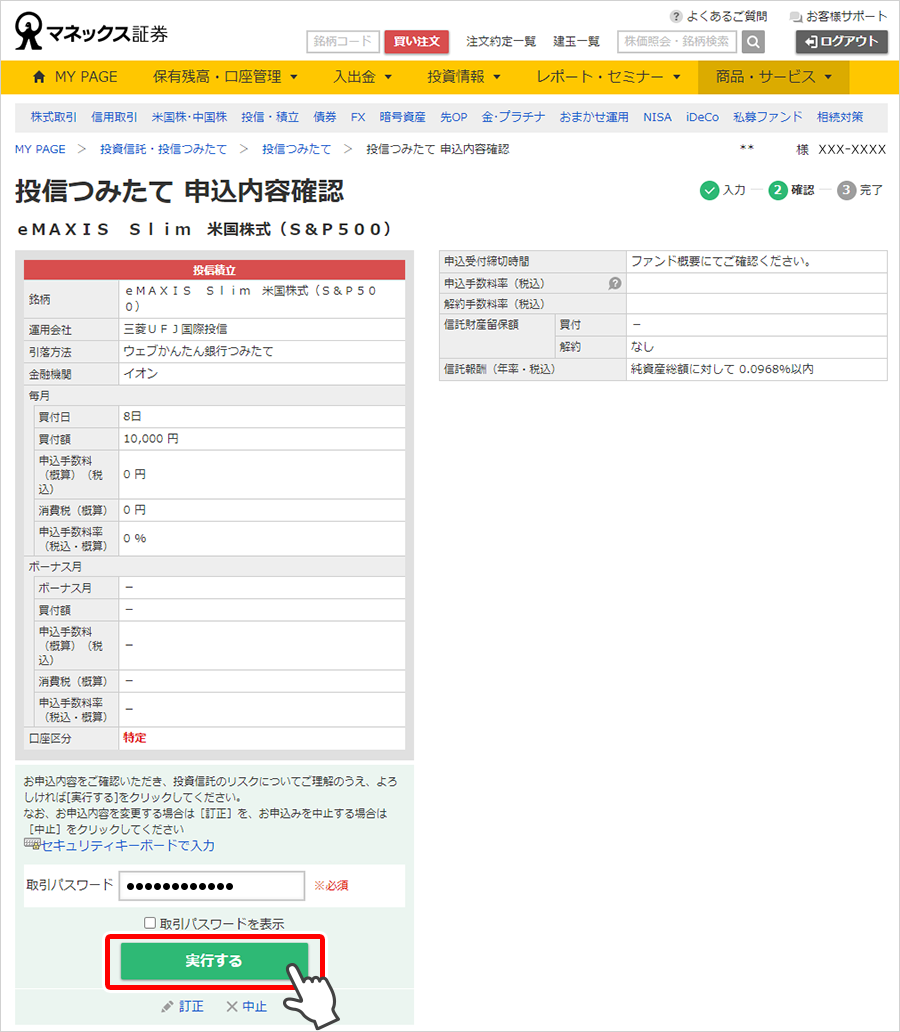Screen dimensions: 900x1032
Task: Open 注文約定一覧 link
Action: tap(501, 41)
